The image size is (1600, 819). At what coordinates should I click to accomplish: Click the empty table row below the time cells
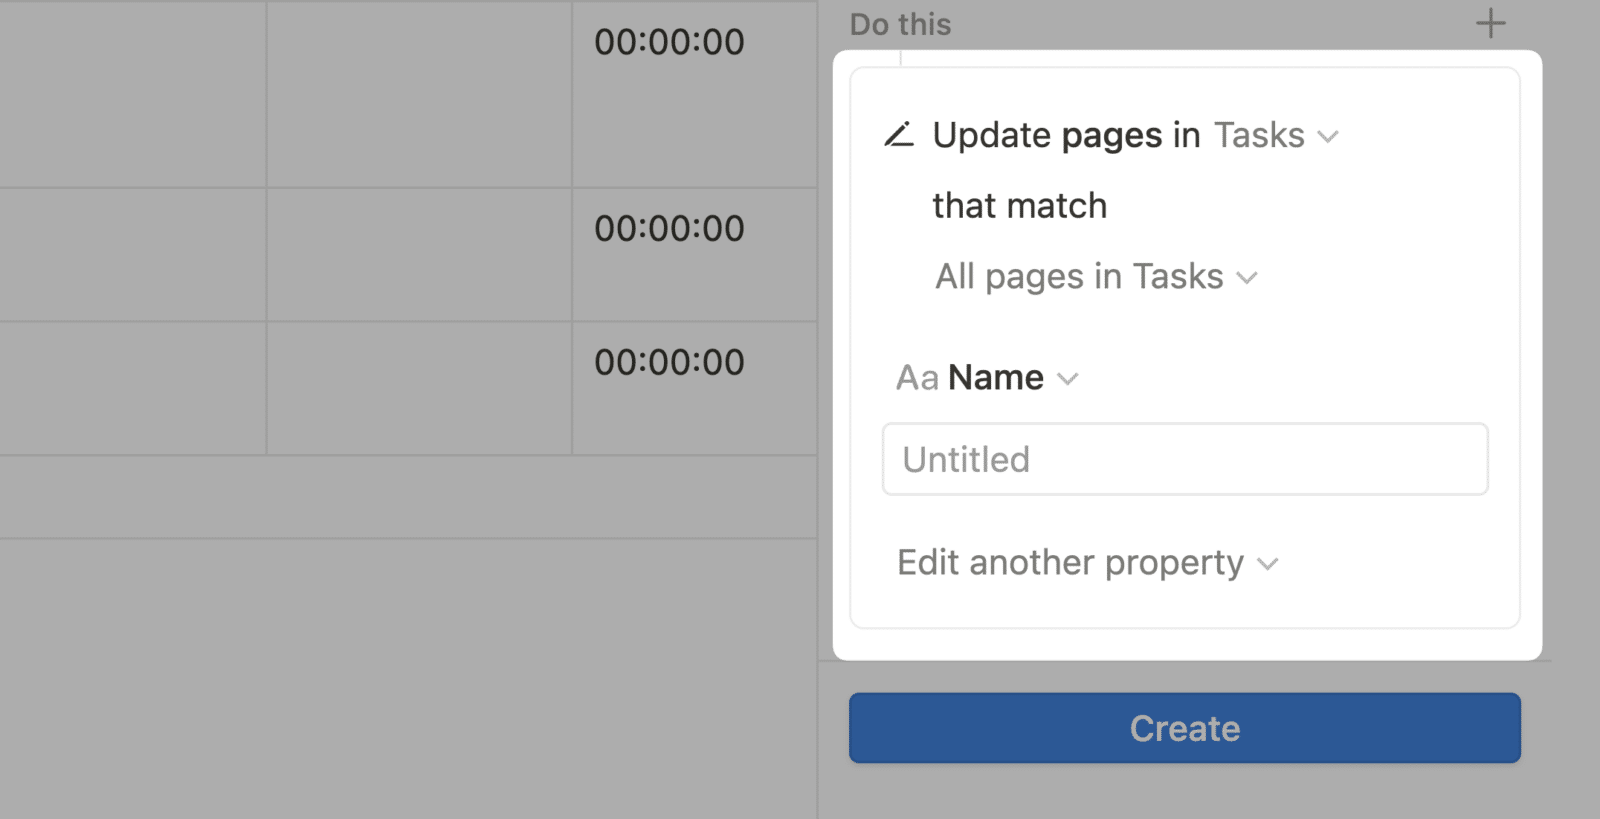point(408,497)
